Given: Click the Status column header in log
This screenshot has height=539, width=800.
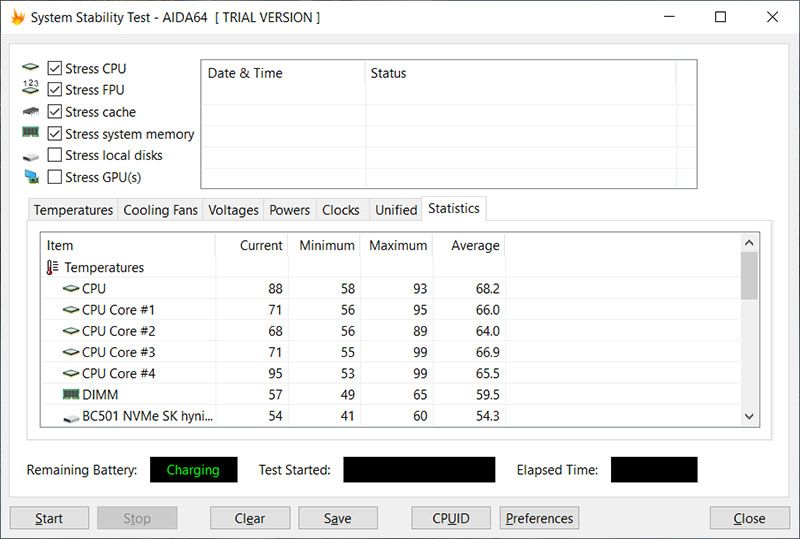Looking at the screenshot, I should pos(520,73).
